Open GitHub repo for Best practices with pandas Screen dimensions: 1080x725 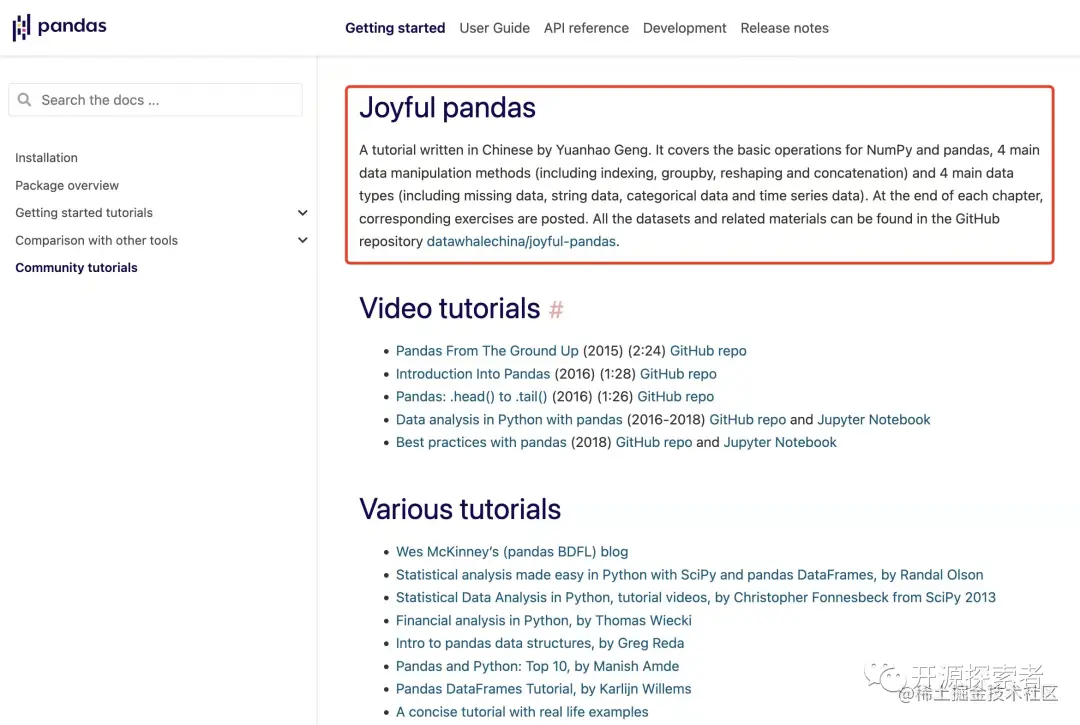654,442
